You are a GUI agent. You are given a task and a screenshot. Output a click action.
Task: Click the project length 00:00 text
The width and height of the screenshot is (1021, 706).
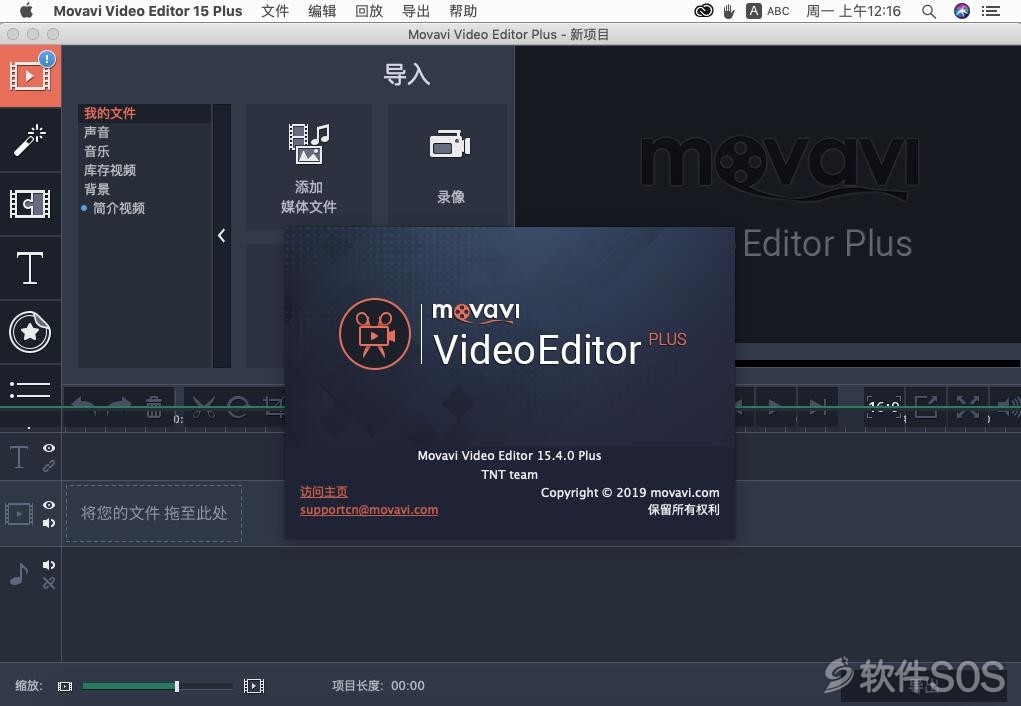pos(408,686)
